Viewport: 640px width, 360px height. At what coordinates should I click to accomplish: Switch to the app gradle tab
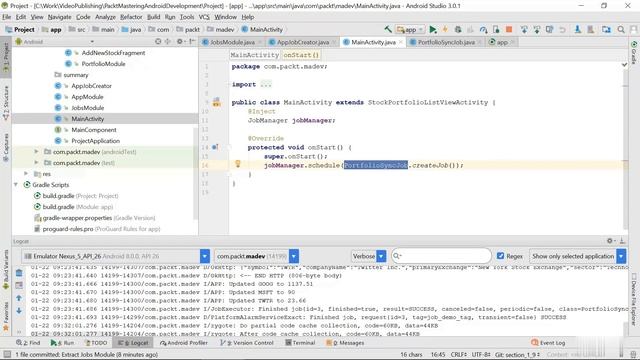(x=502, y=42)
